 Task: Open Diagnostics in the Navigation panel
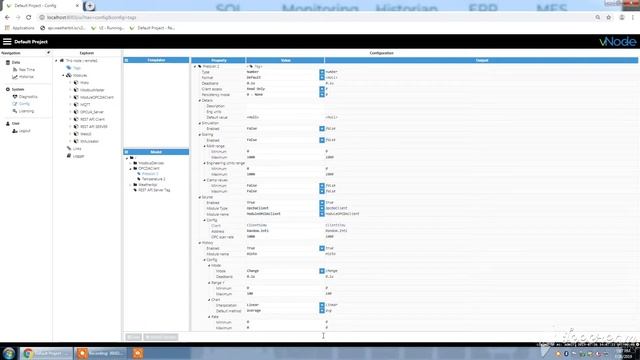pos(28,97)
